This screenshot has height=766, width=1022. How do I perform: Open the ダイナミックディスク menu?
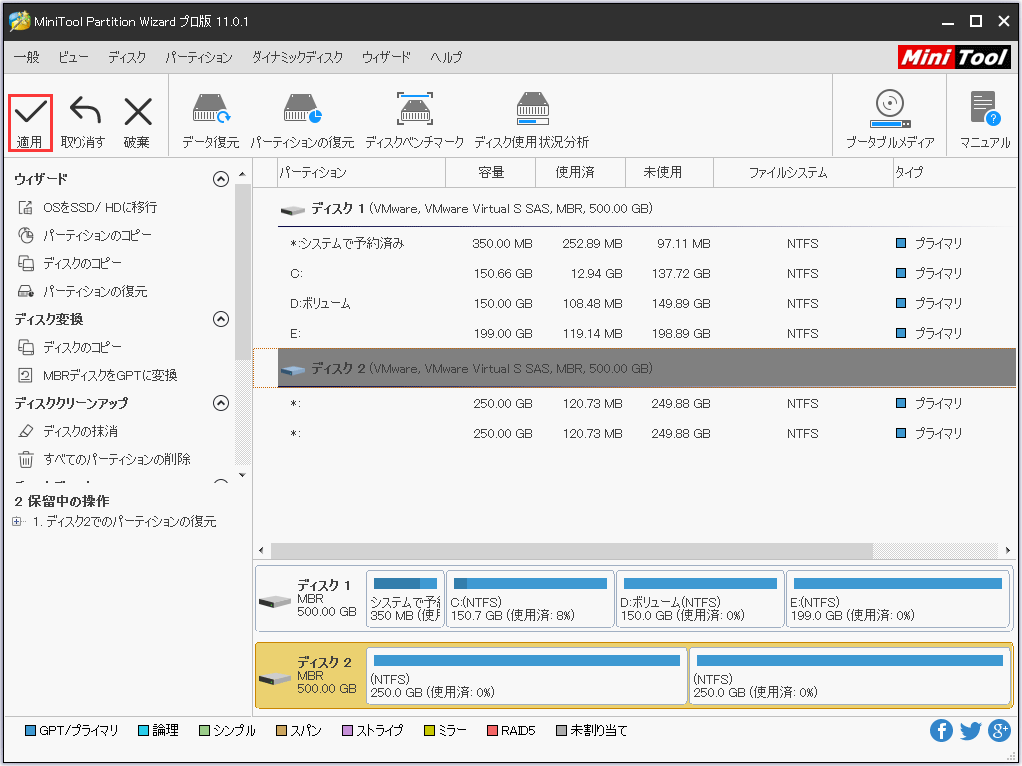297,57
